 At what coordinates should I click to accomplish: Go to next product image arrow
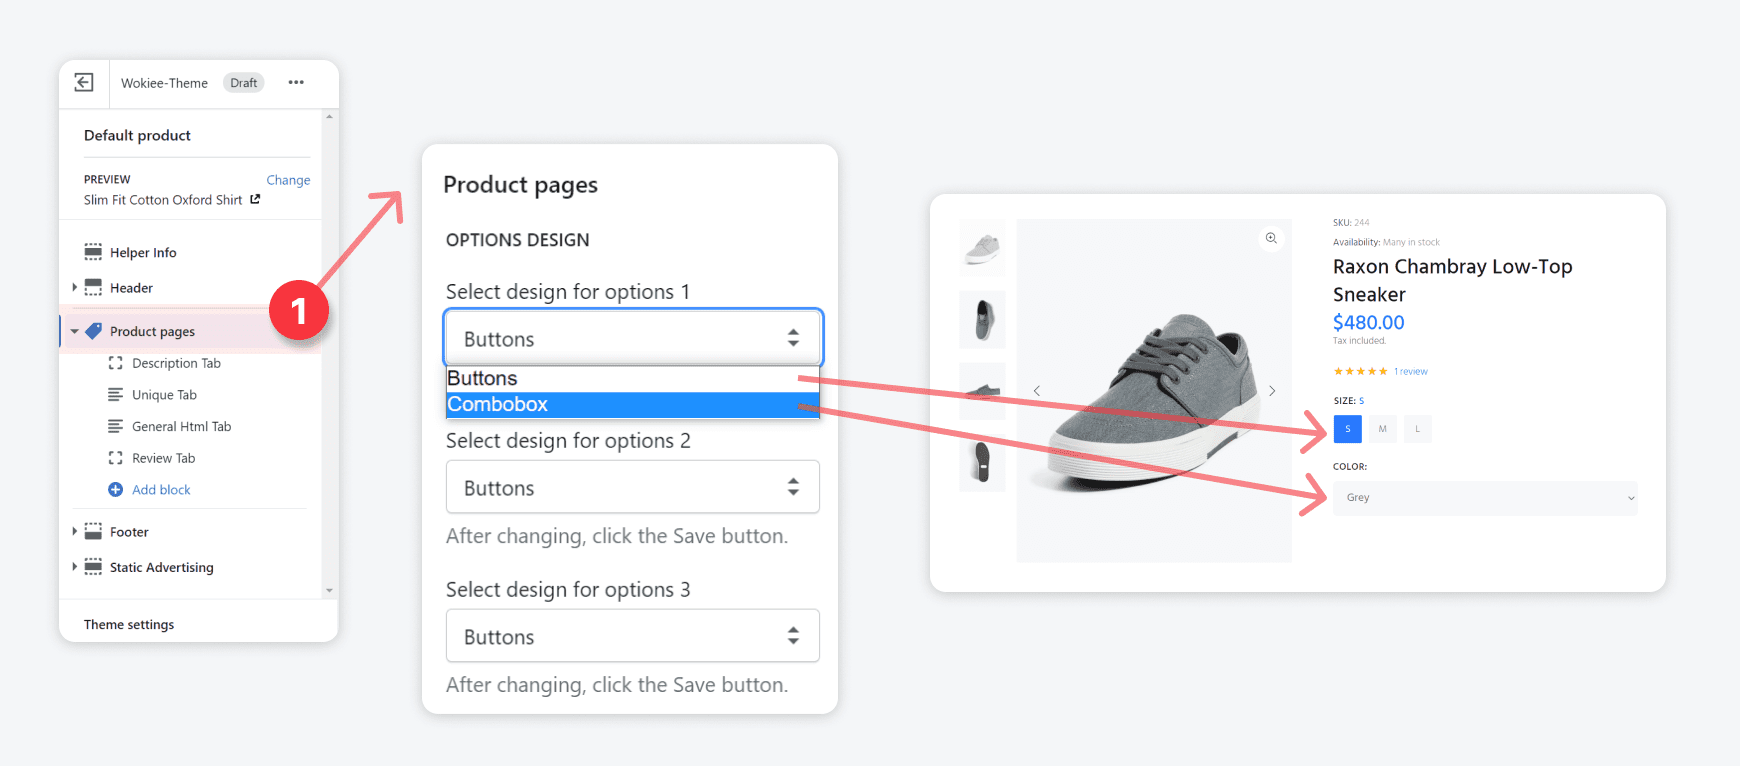pyautogui.click(x=1272, y=391)
